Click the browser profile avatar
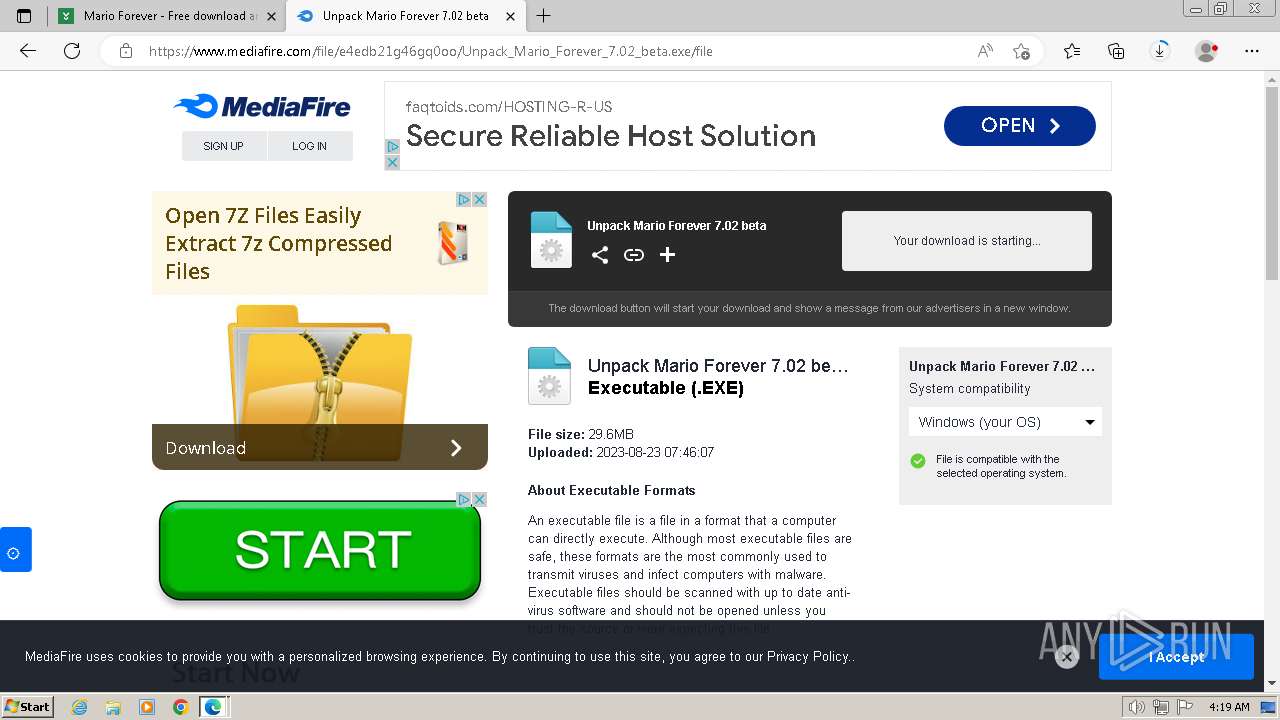1280x720 pixels. (1206, 51)
